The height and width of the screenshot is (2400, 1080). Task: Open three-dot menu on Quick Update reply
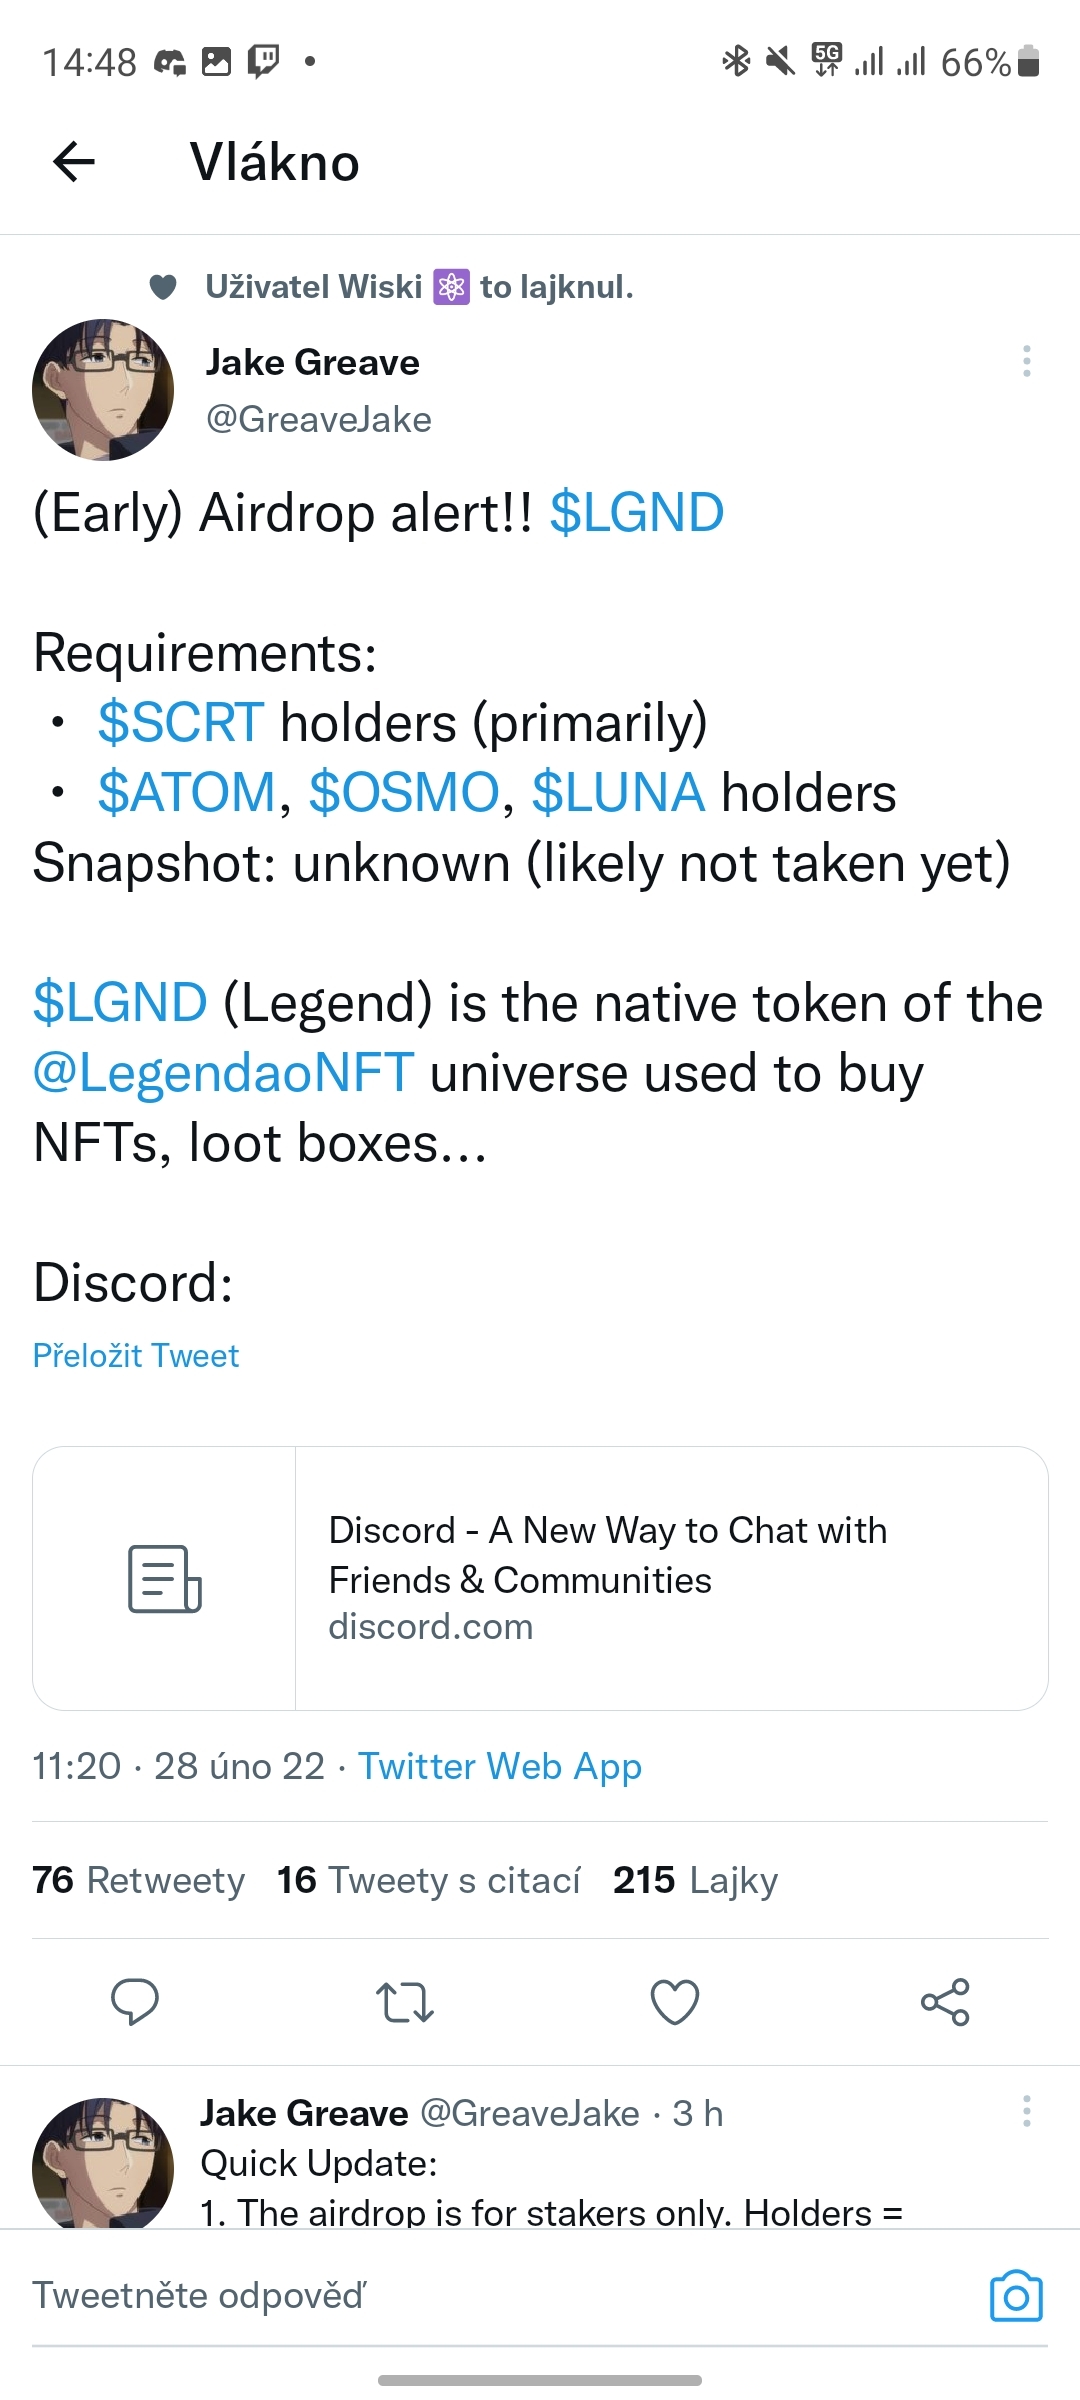coord(1026,2111)
